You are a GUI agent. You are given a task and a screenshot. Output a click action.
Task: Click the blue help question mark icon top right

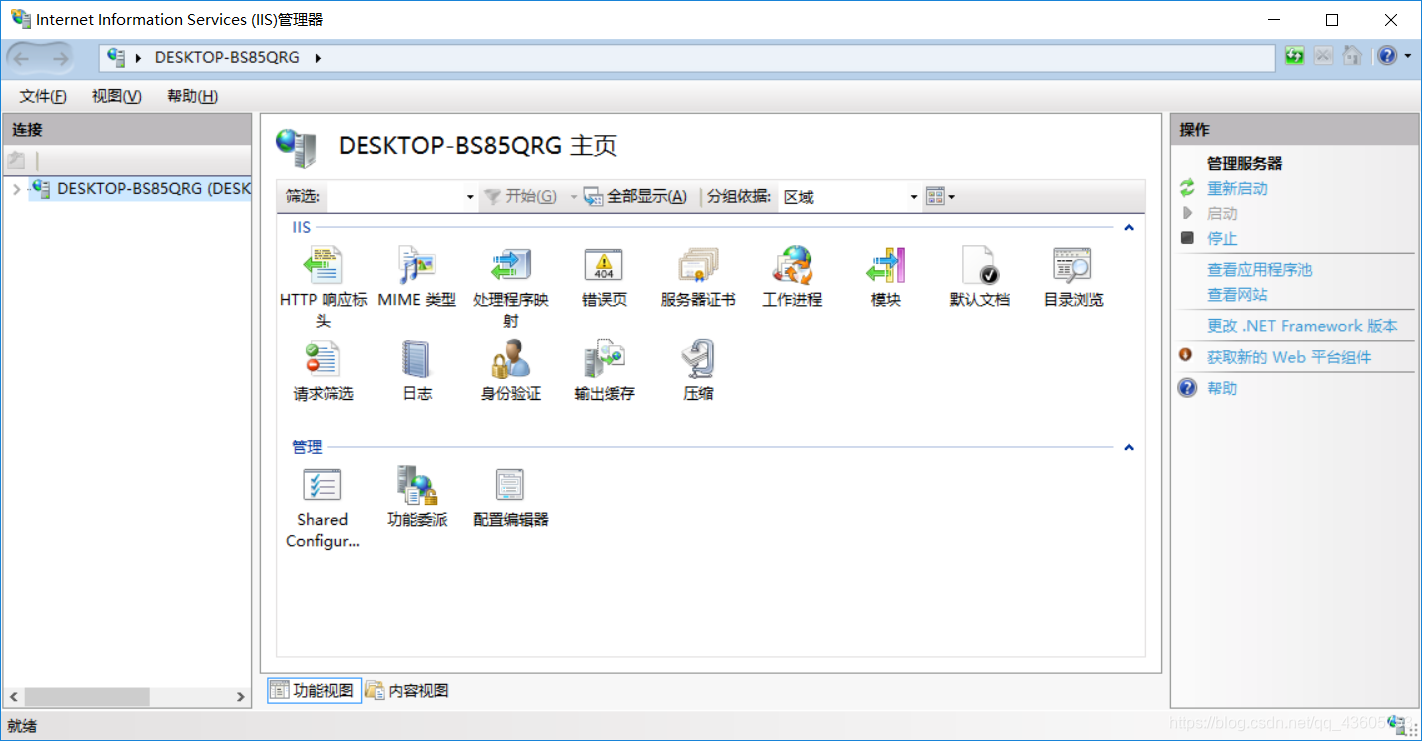point(1386,56)
